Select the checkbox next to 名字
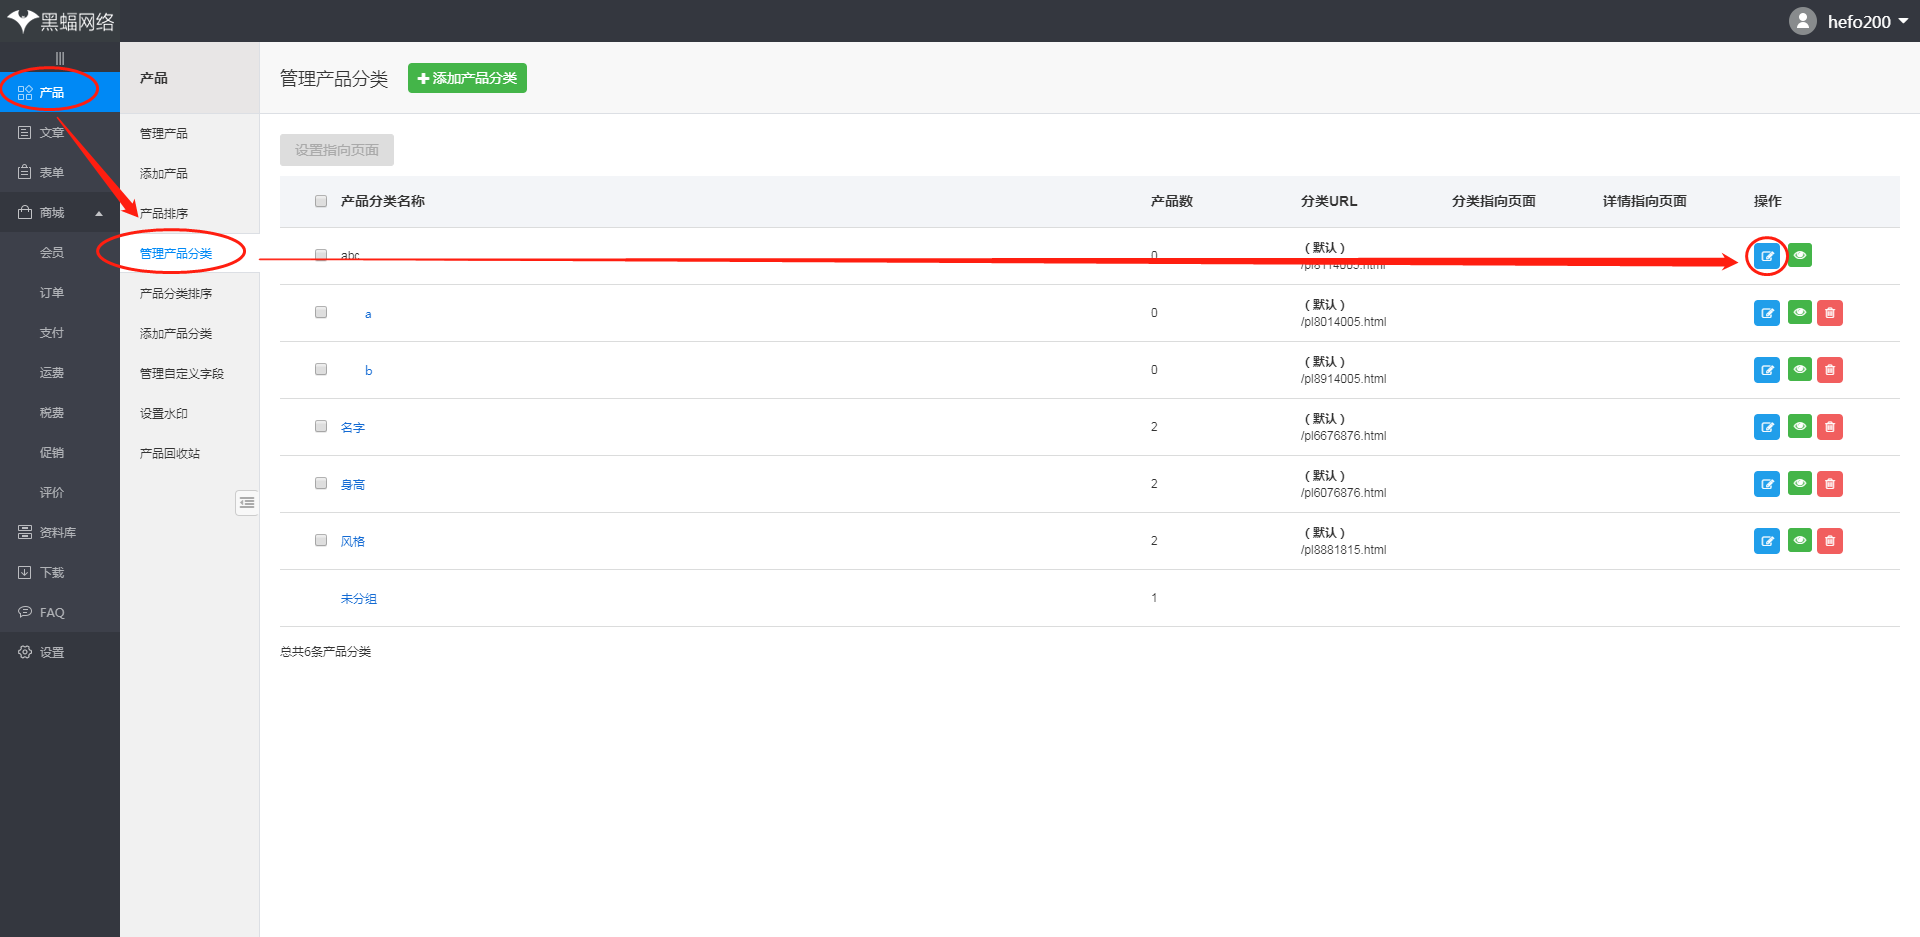 point(321,427)
